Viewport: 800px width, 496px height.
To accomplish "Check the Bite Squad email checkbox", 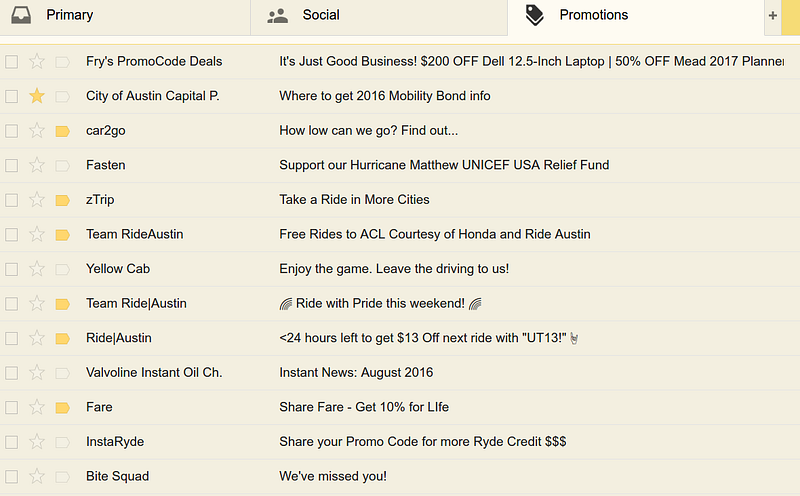I will point(11,477).
